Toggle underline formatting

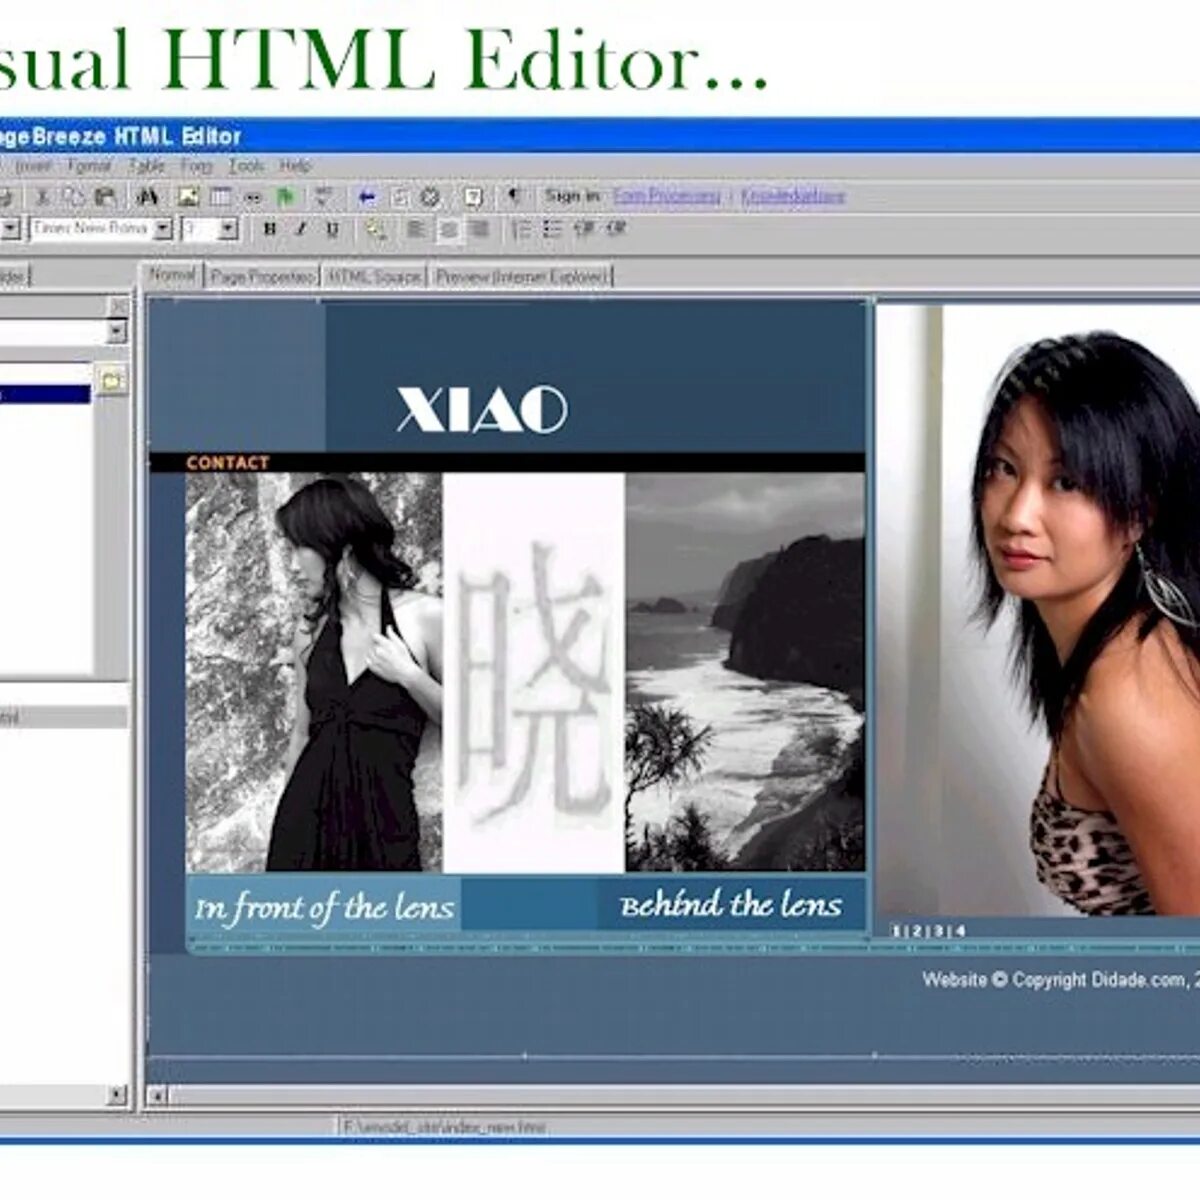[332, 229]
